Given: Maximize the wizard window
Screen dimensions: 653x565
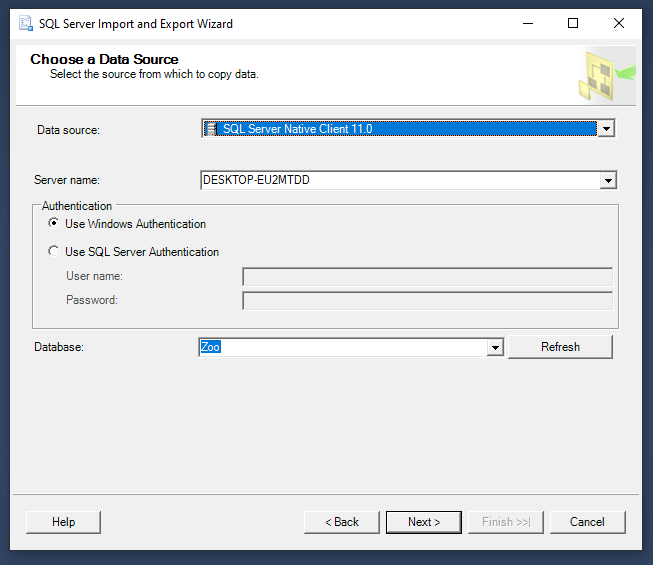Looking at the screenshot, I should click(x=573, y=23).
